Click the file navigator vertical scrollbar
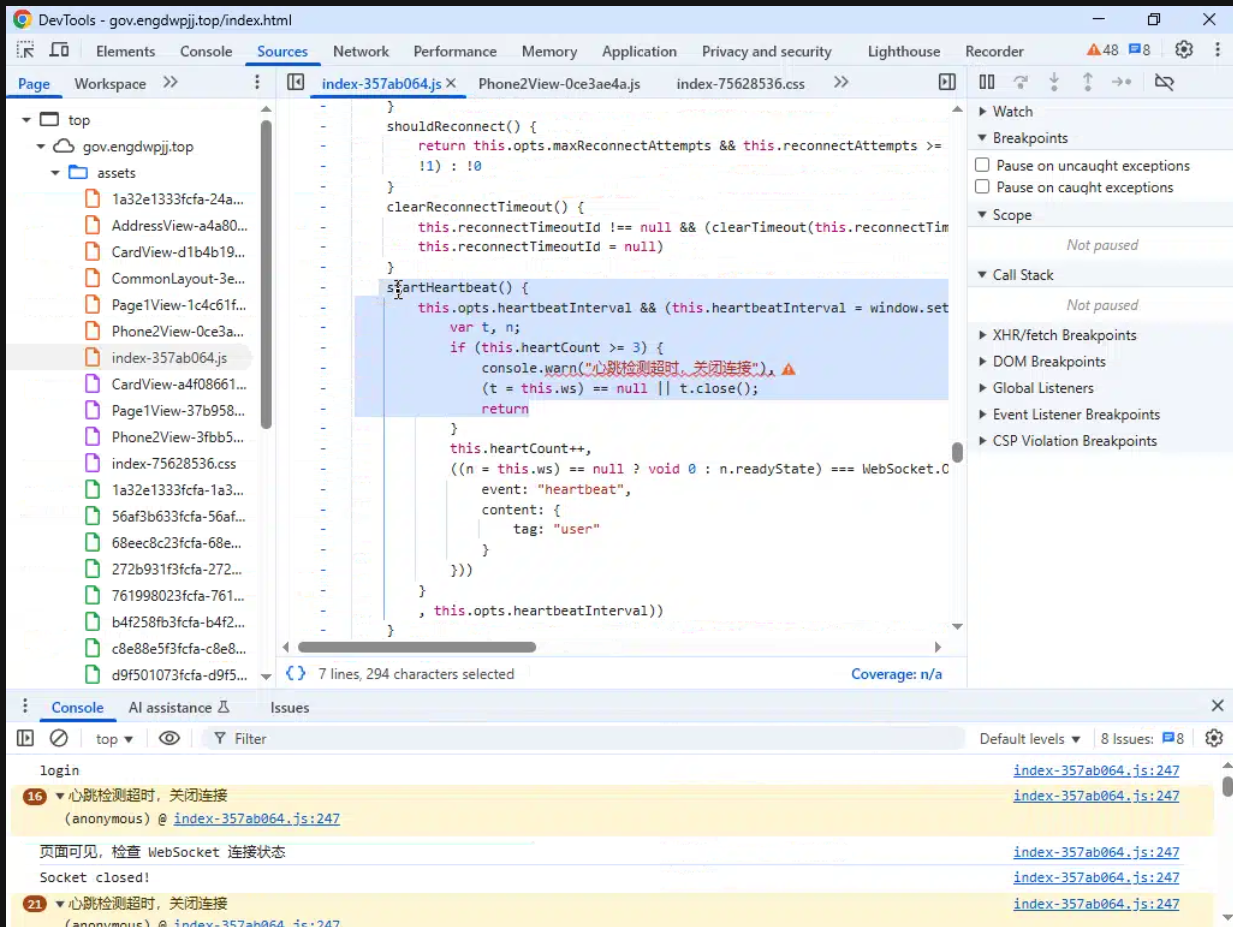 point(266,275)
